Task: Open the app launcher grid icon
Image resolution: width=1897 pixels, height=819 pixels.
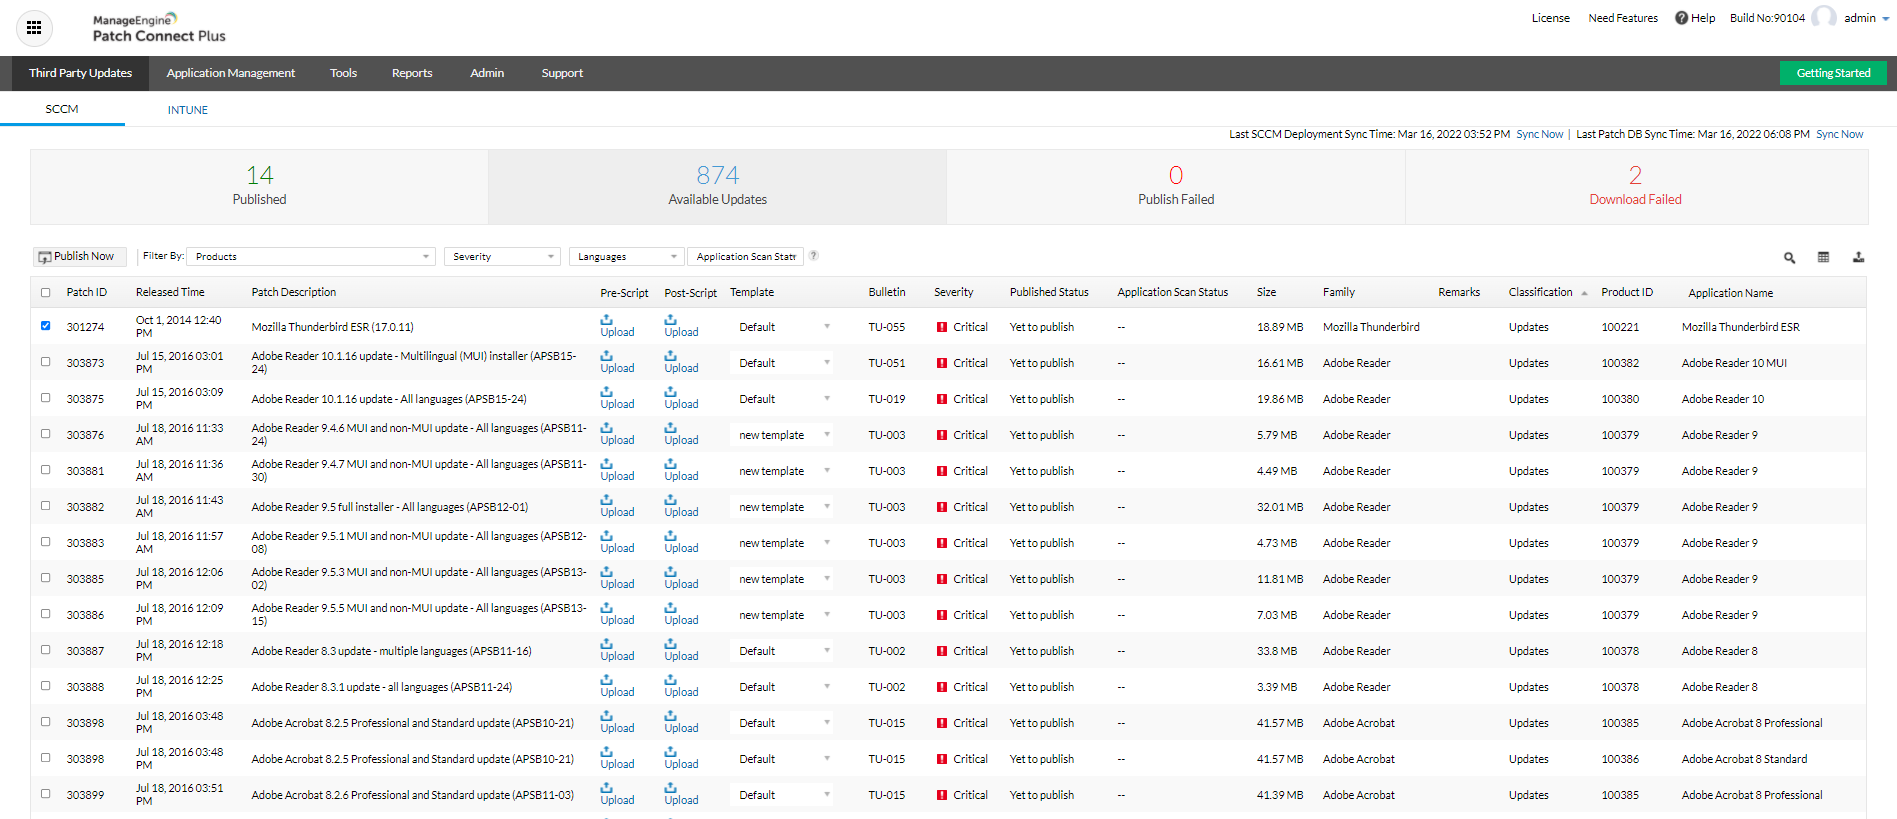Action: [34, 28]
